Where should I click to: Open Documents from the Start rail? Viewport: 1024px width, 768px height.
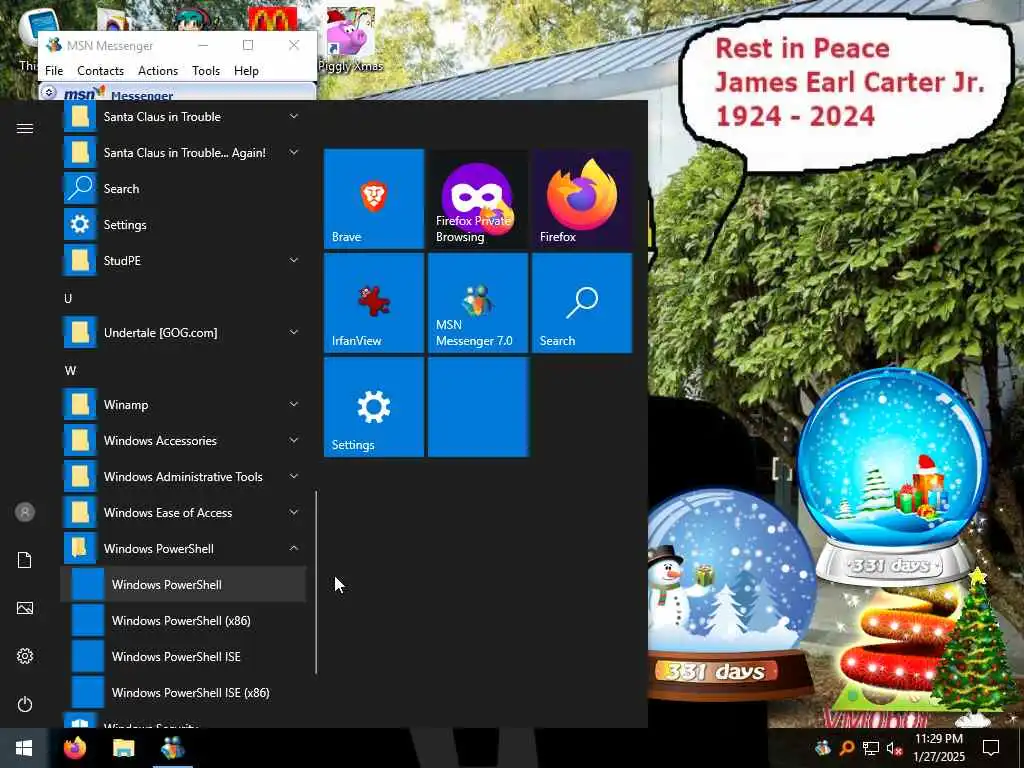25,560
